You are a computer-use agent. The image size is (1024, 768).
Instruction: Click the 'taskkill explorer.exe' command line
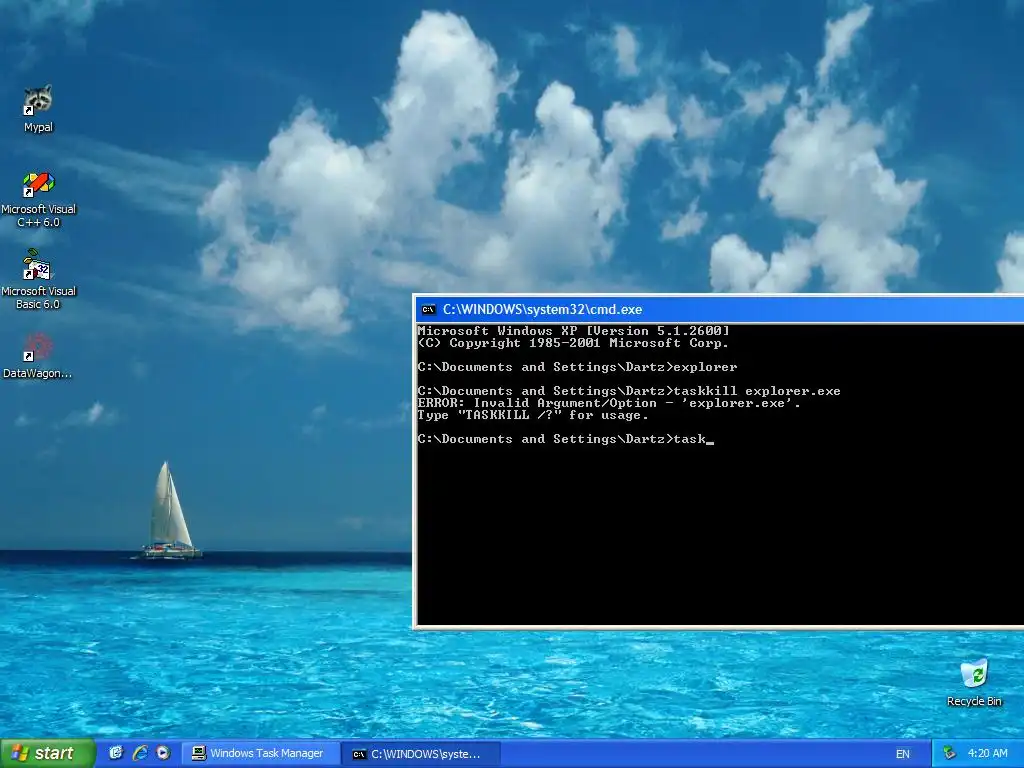click(x=629, y=391)
